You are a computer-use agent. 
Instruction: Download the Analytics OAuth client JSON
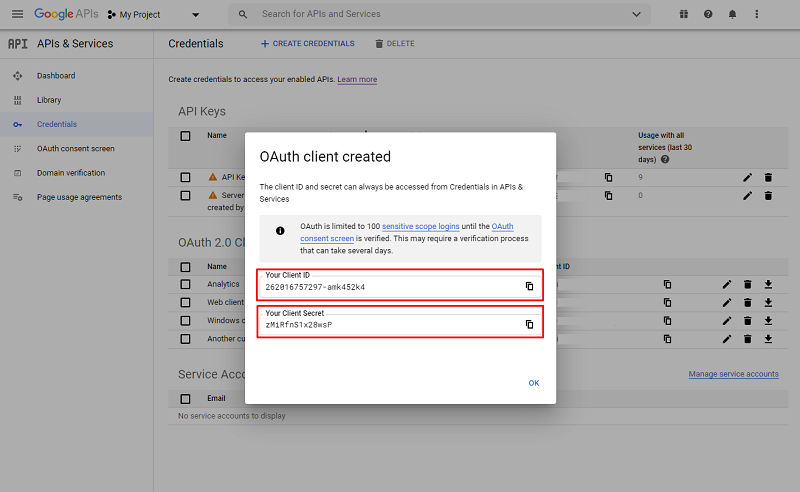click(768, 284)
